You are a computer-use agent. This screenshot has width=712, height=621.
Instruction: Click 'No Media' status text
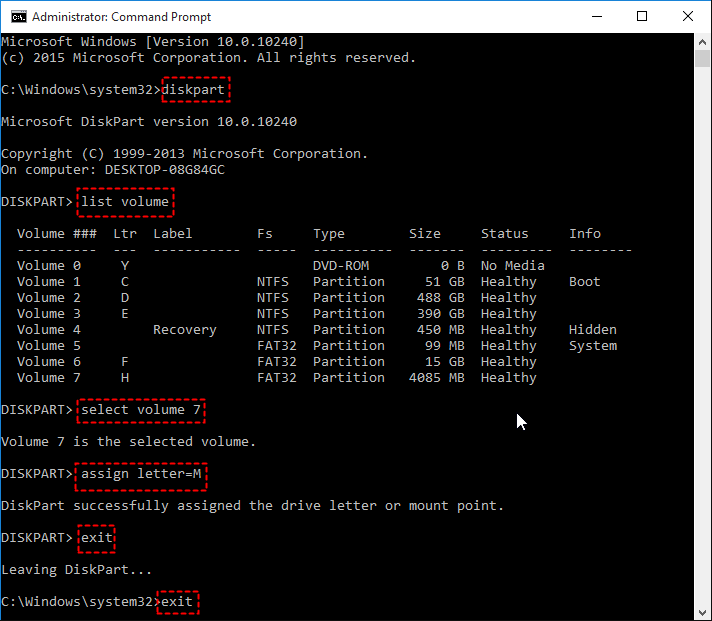pos(513,266)
